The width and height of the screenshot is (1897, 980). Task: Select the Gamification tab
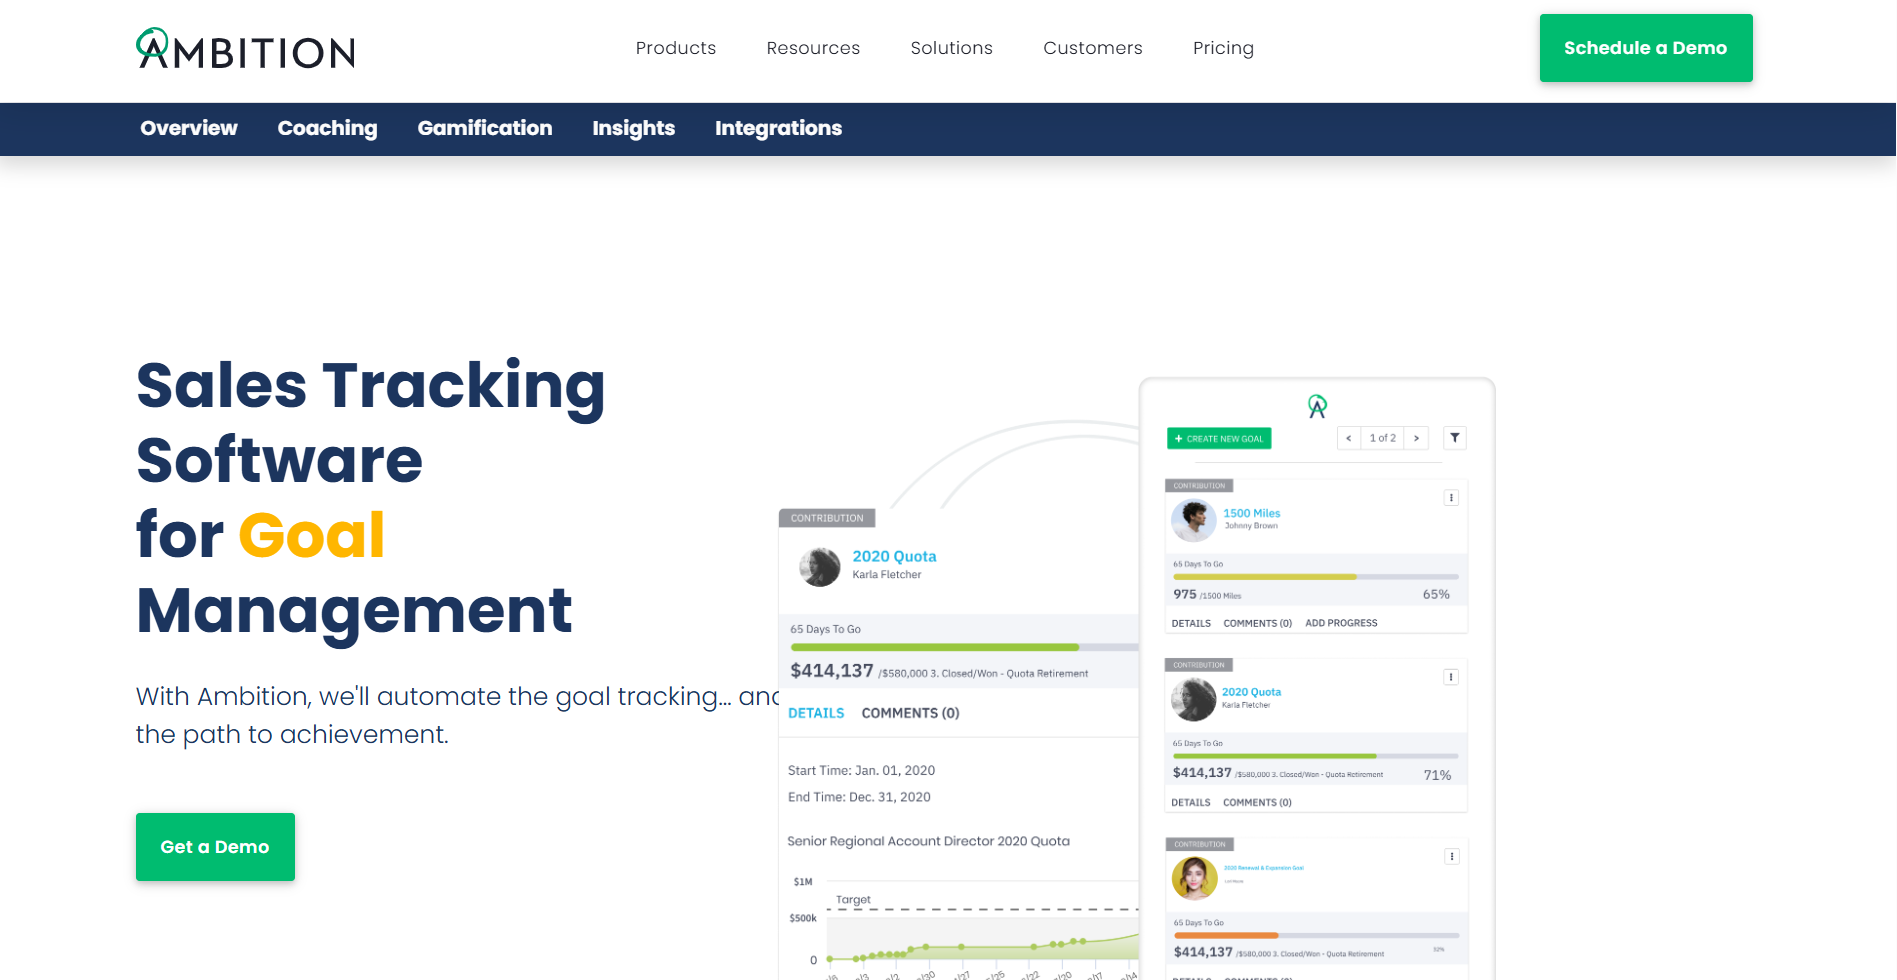click(x=485, y=128)
